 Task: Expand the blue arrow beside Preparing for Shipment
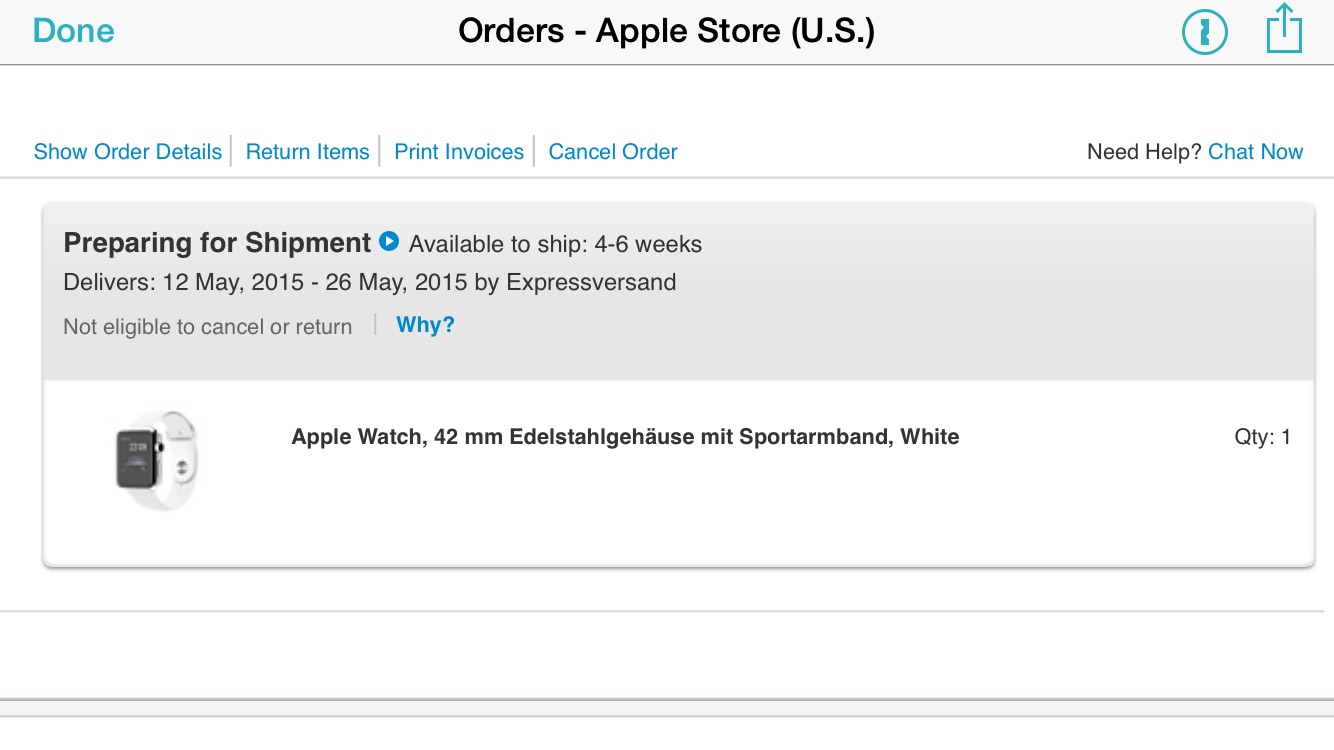click(390, 242)
